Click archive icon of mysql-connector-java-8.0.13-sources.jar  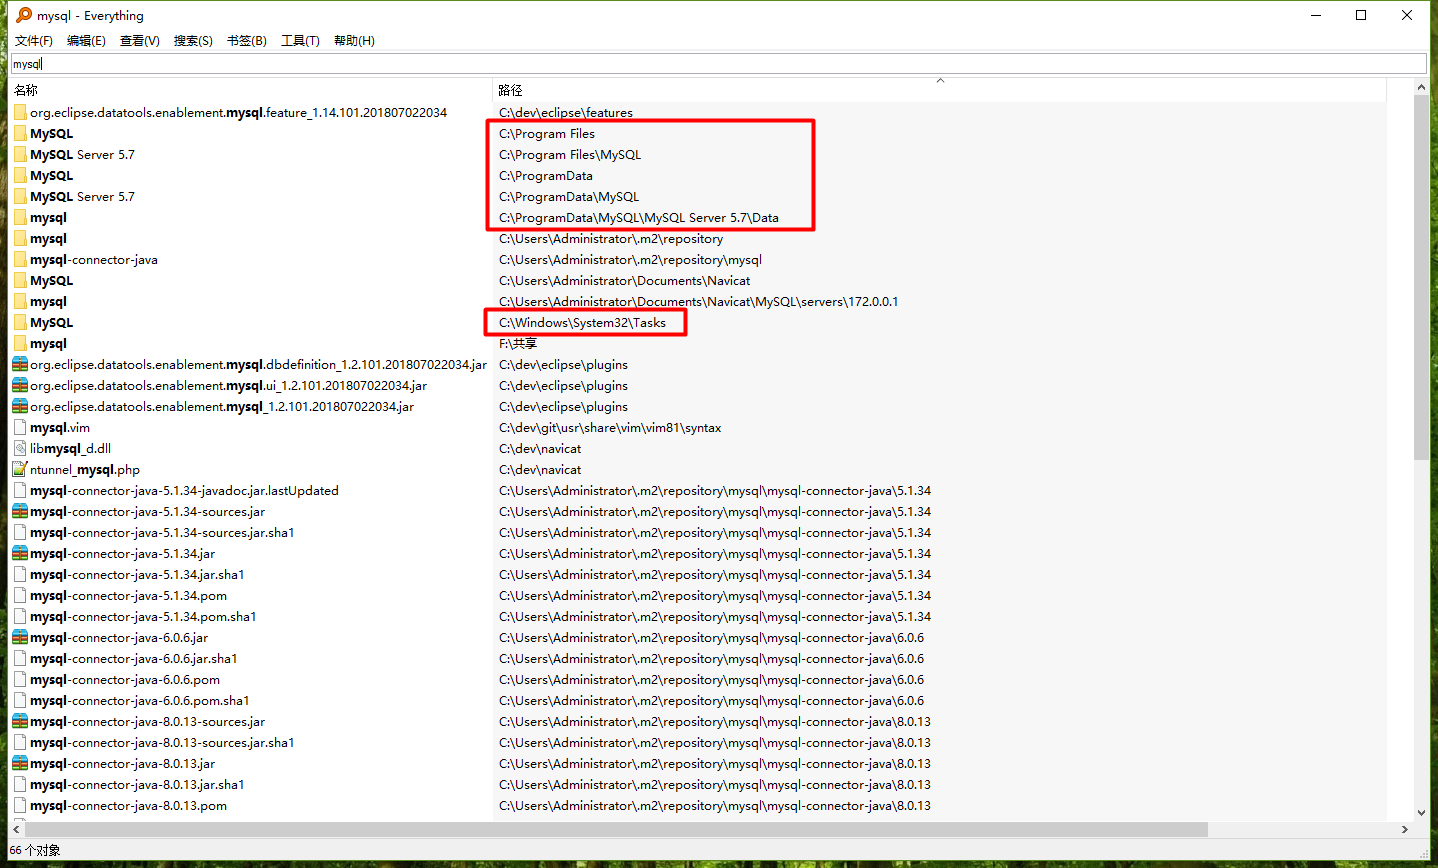(20, 721)
